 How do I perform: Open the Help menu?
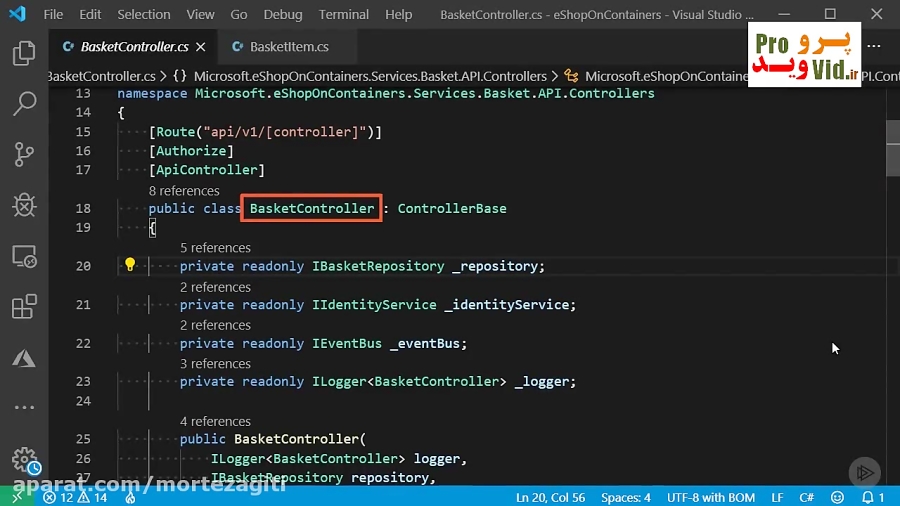[x=398, y=14]
